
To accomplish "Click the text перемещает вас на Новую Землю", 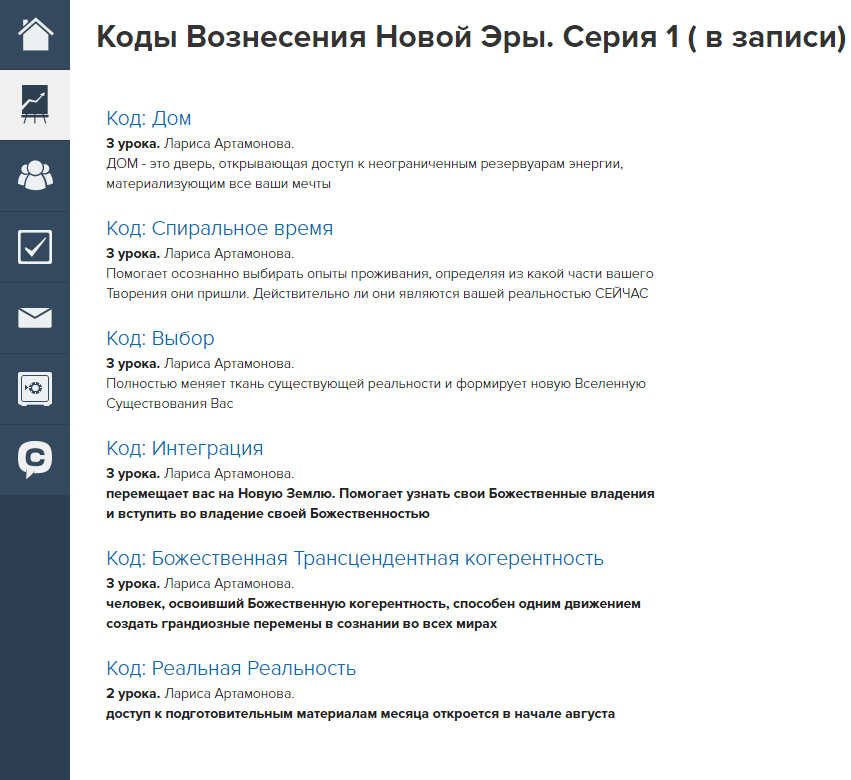I will [380, 503].
